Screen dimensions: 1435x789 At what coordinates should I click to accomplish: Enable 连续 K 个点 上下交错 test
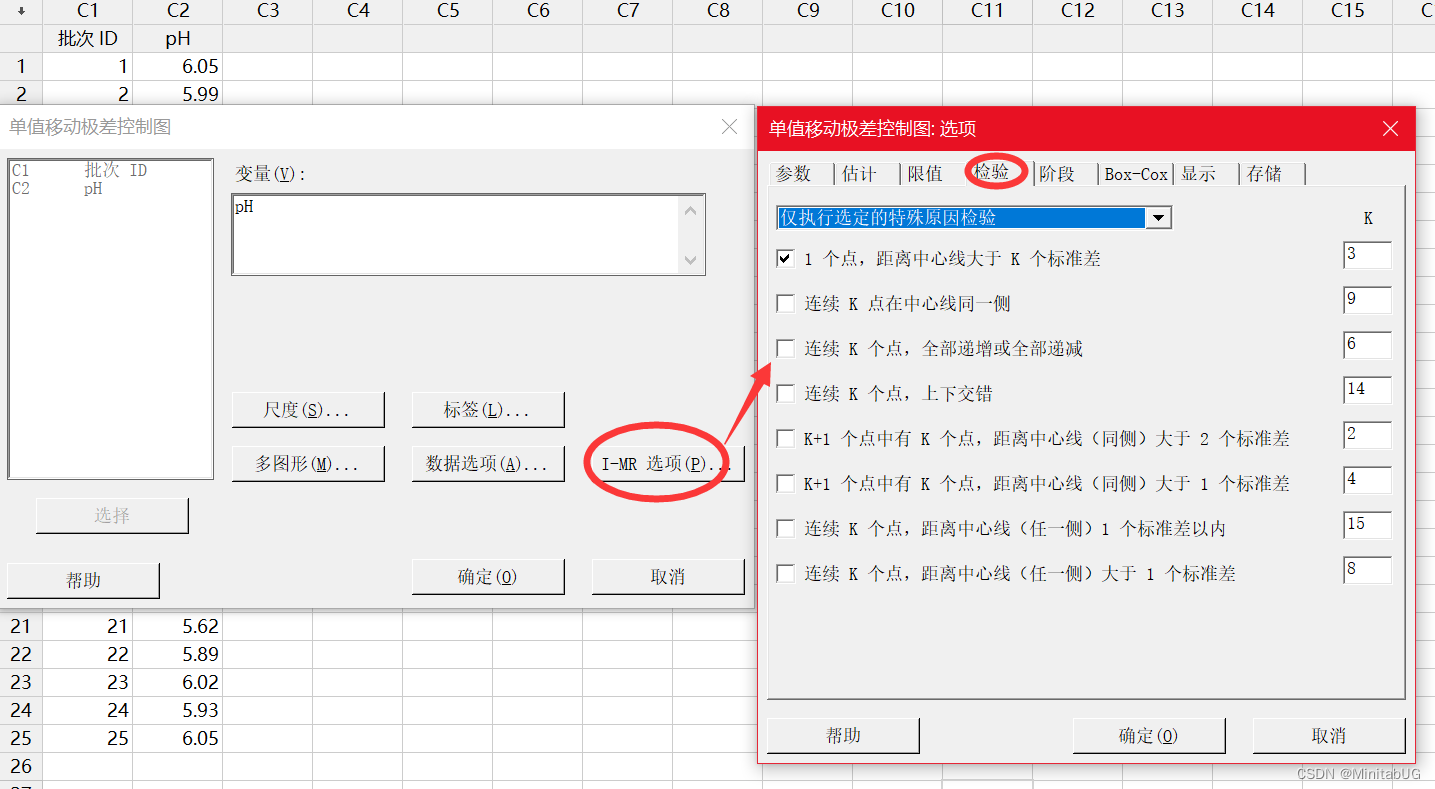786,394
